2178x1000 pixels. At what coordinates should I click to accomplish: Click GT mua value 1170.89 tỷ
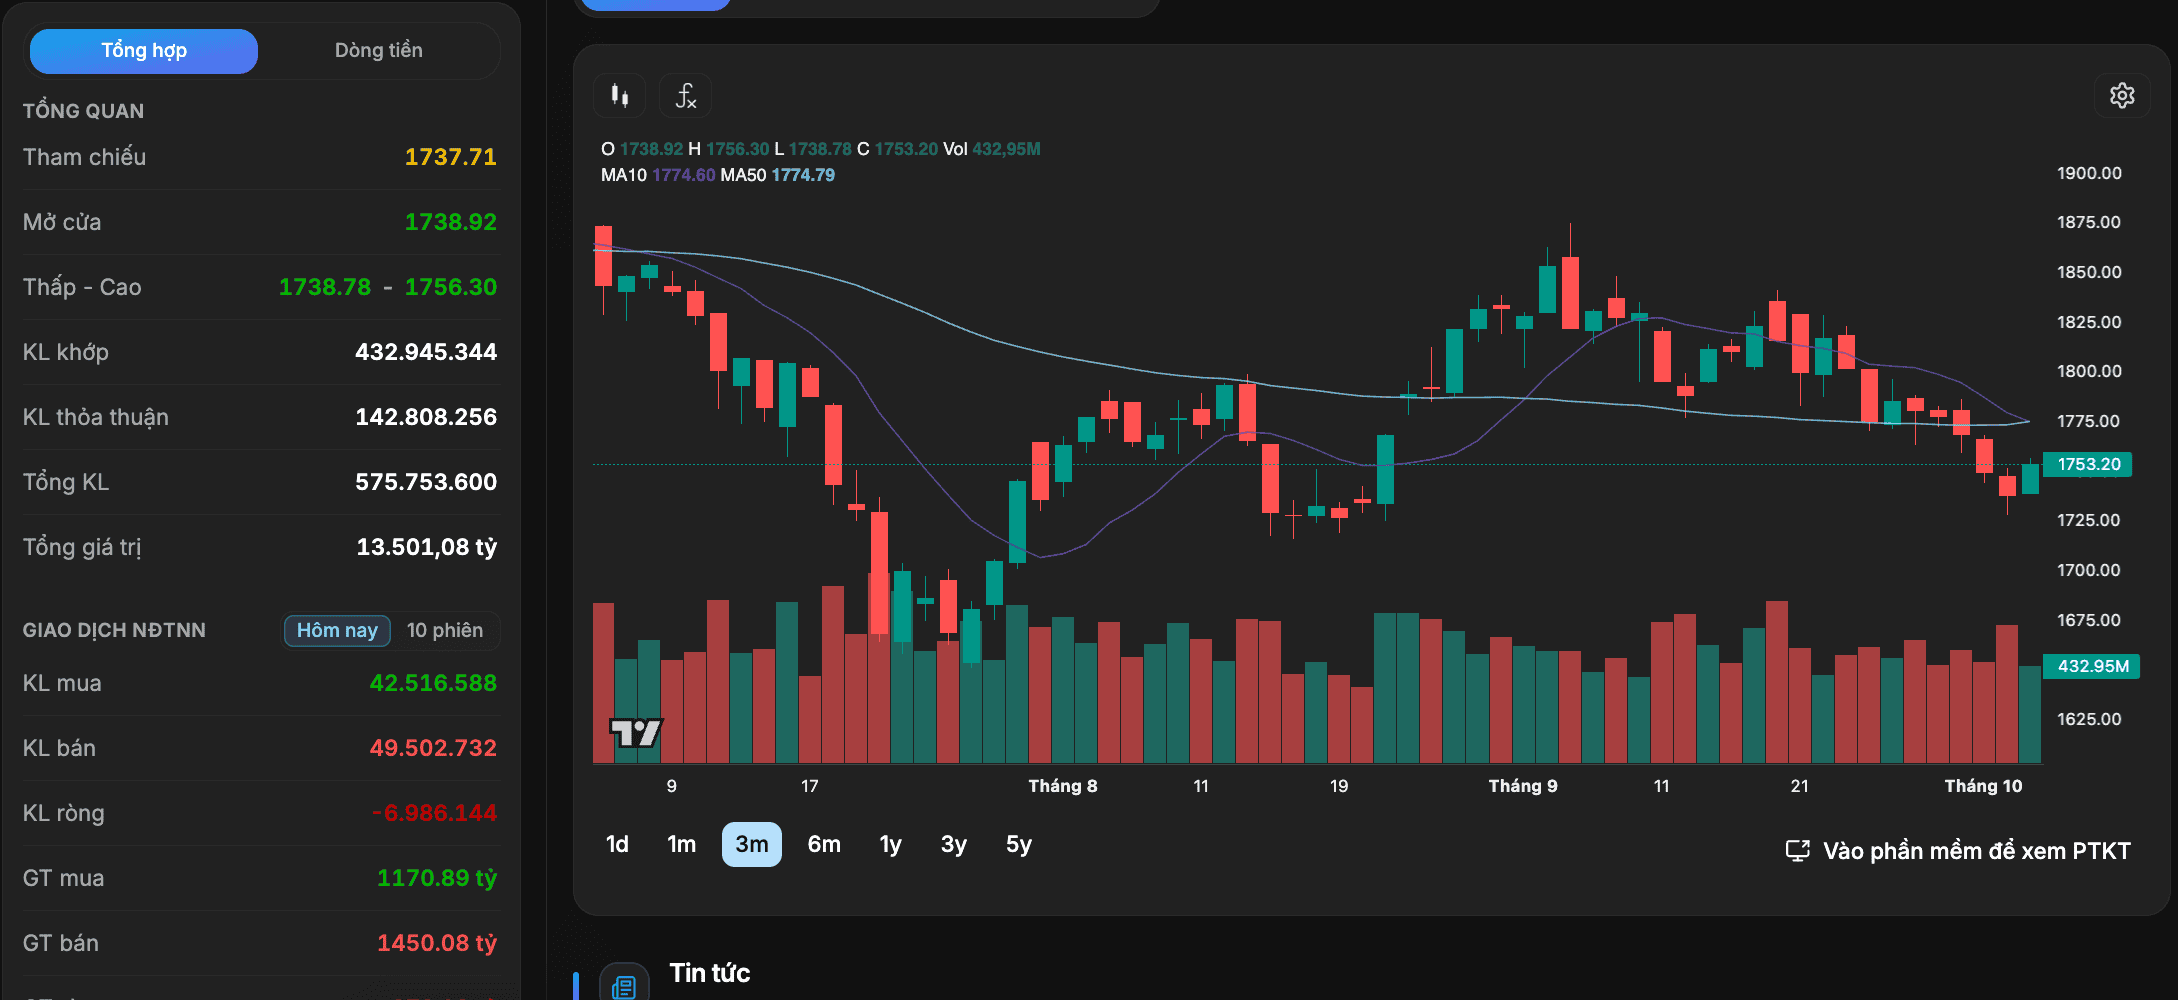click(437, 878)
